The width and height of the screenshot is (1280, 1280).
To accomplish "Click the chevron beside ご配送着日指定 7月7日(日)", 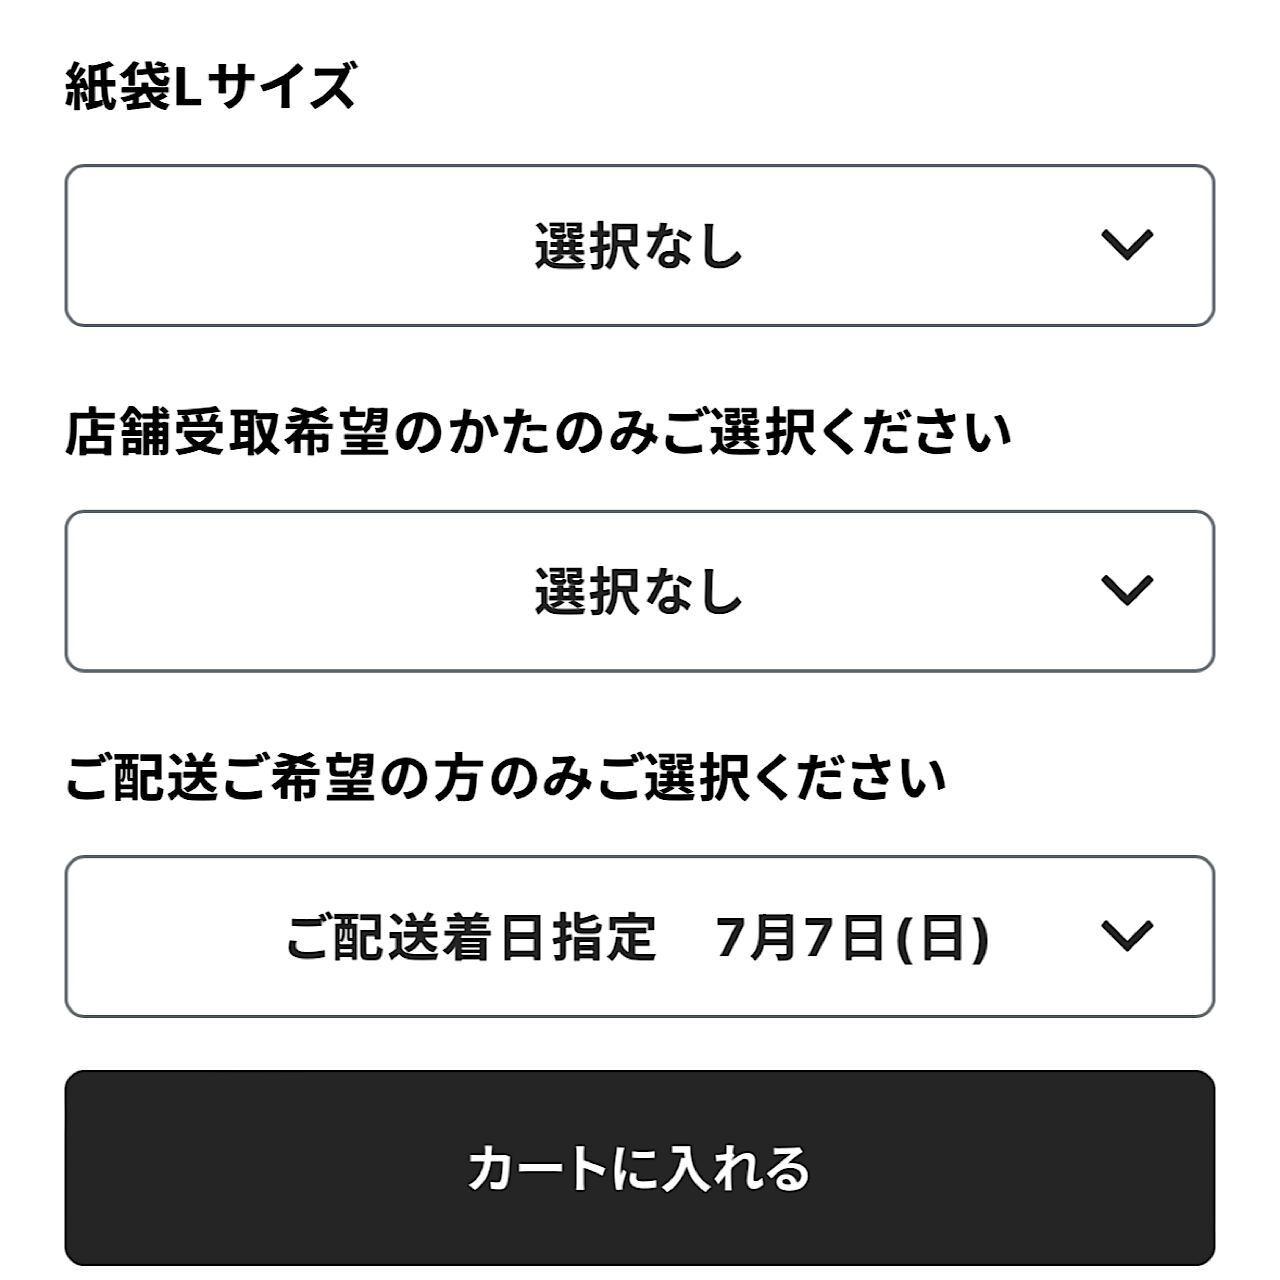I will [x=1126, y=936].
